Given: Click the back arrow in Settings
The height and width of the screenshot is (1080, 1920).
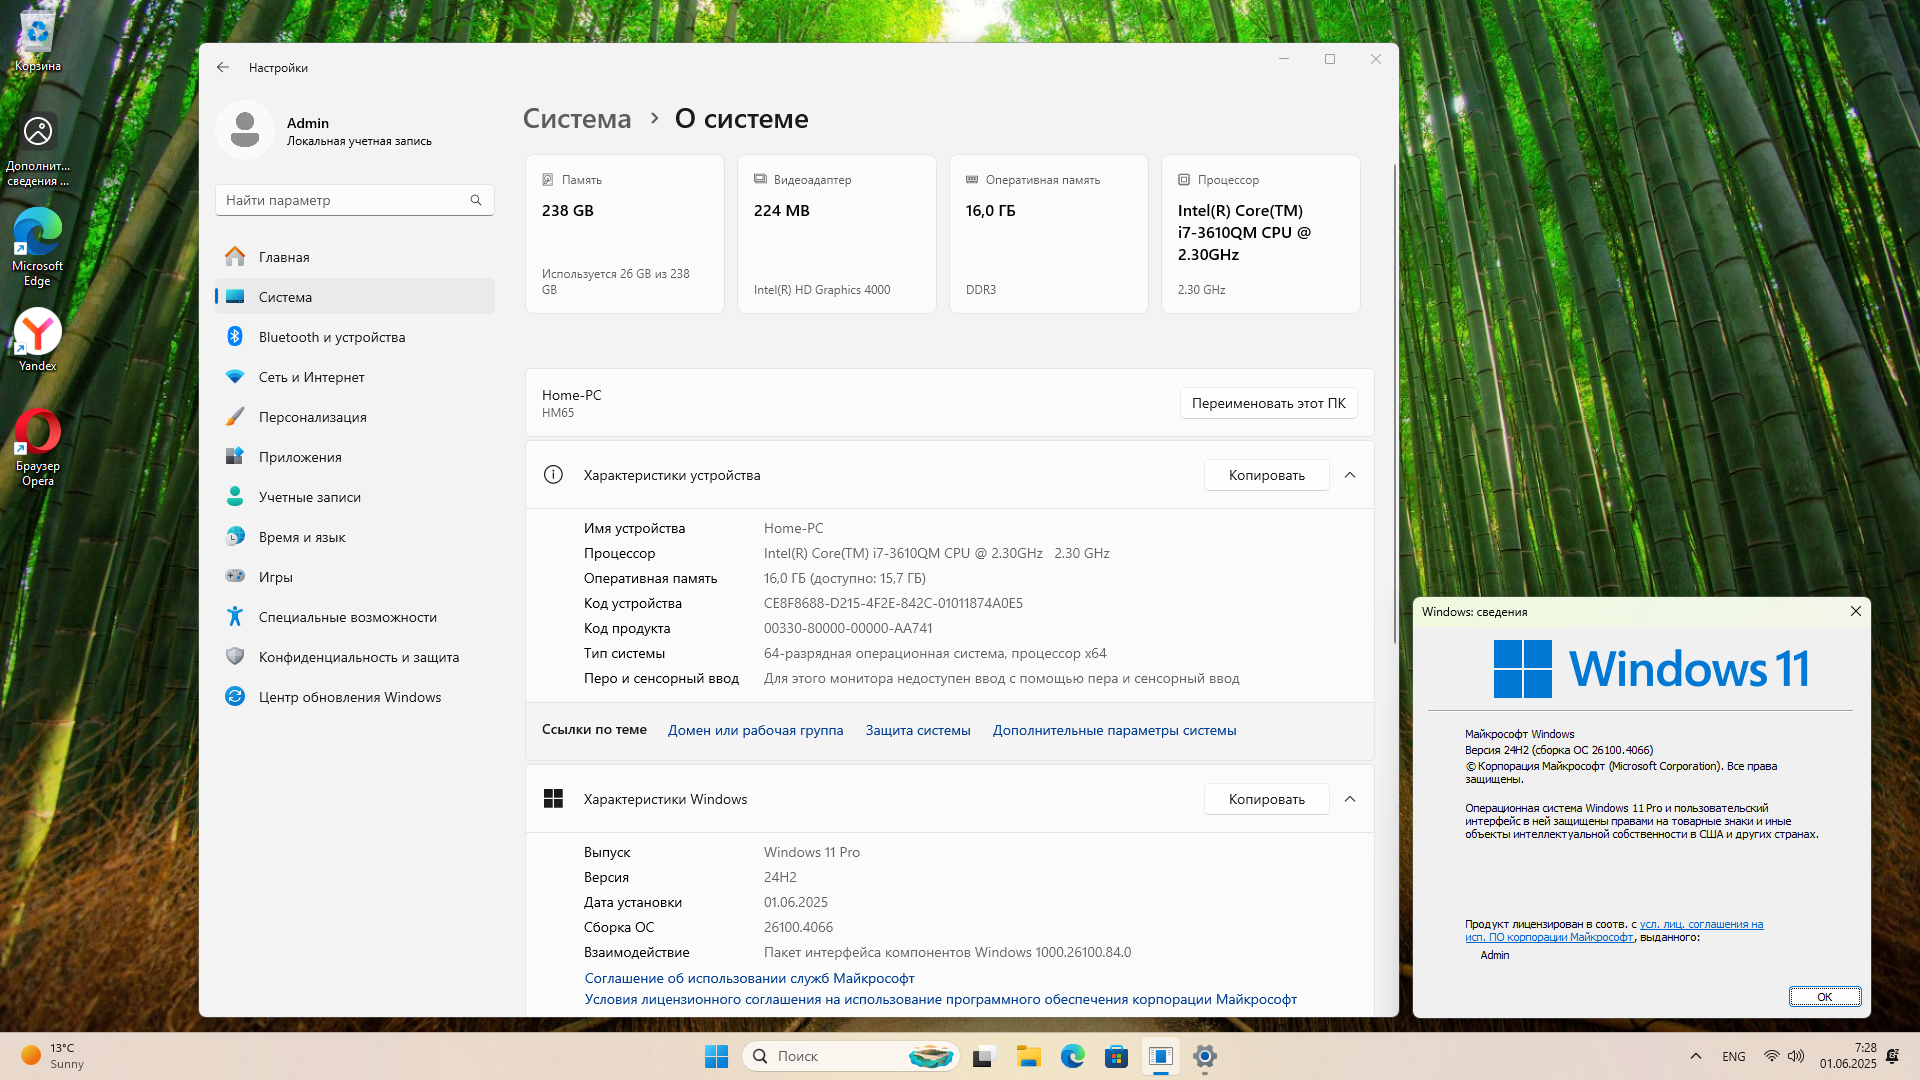Looking at the screenshot, I should coord(222,67).
